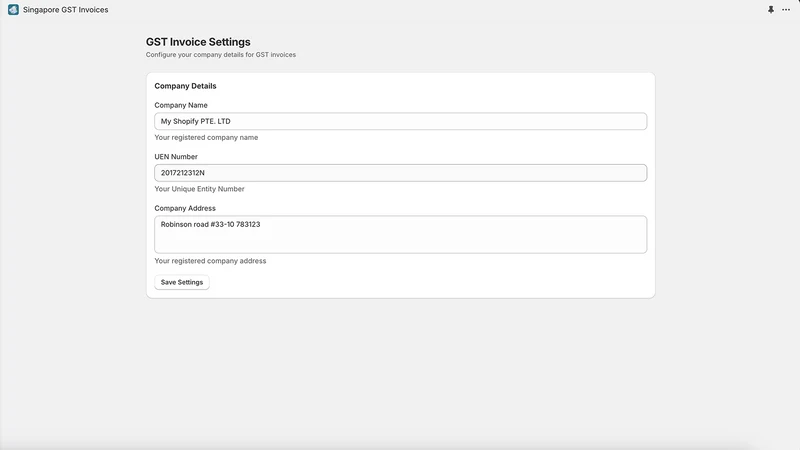Click inside the Company Address text area
The height and width of the screenshot is (450, 800).
(401, 235)
